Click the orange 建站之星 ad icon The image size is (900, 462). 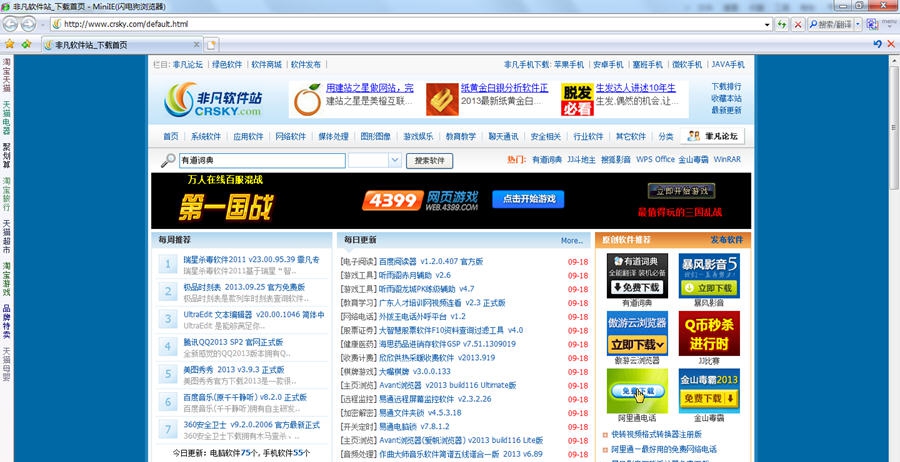307,100
